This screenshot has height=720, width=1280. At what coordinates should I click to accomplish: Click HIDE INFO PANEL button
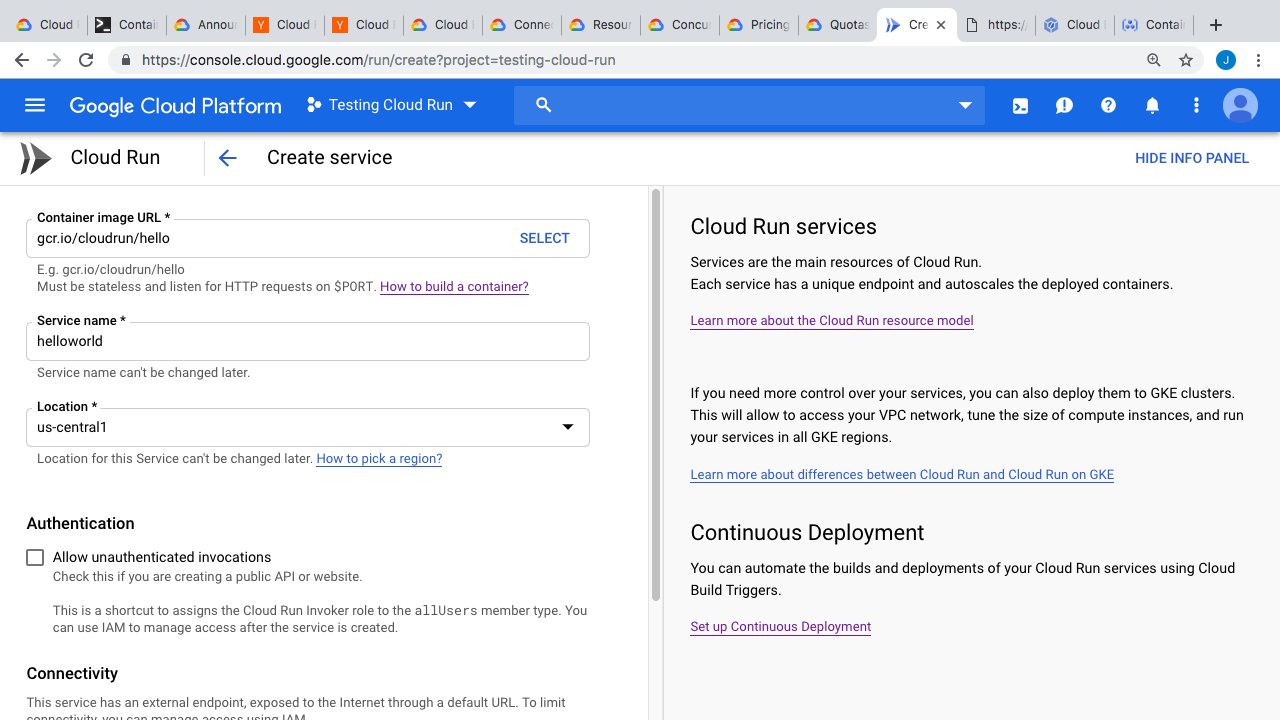(x=1192, y=158)
